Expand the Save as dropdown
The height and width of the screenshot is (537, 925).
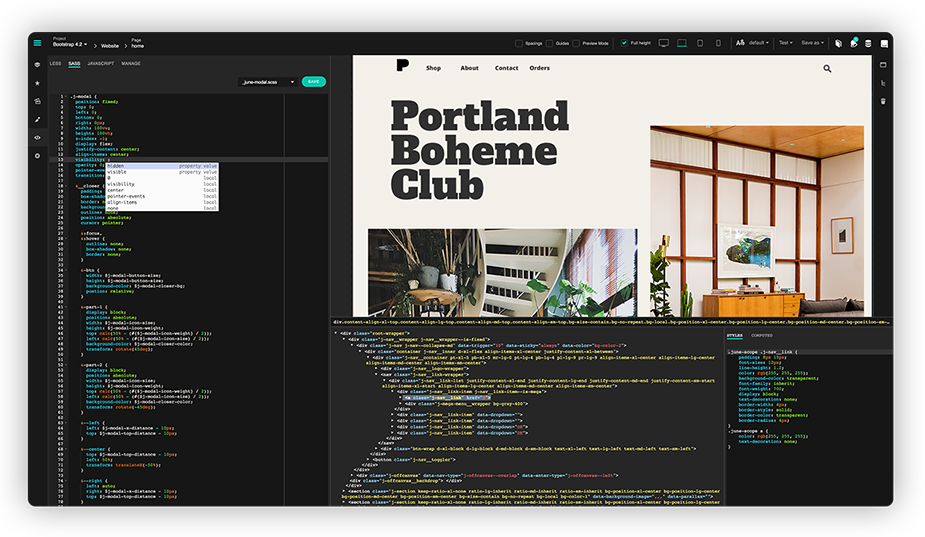click(x=812, y=43)
